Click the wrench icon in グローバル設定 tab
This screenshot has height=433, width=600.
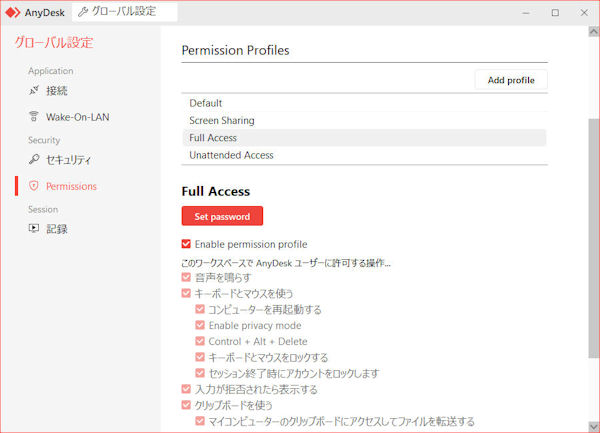[x=83, y=12]
